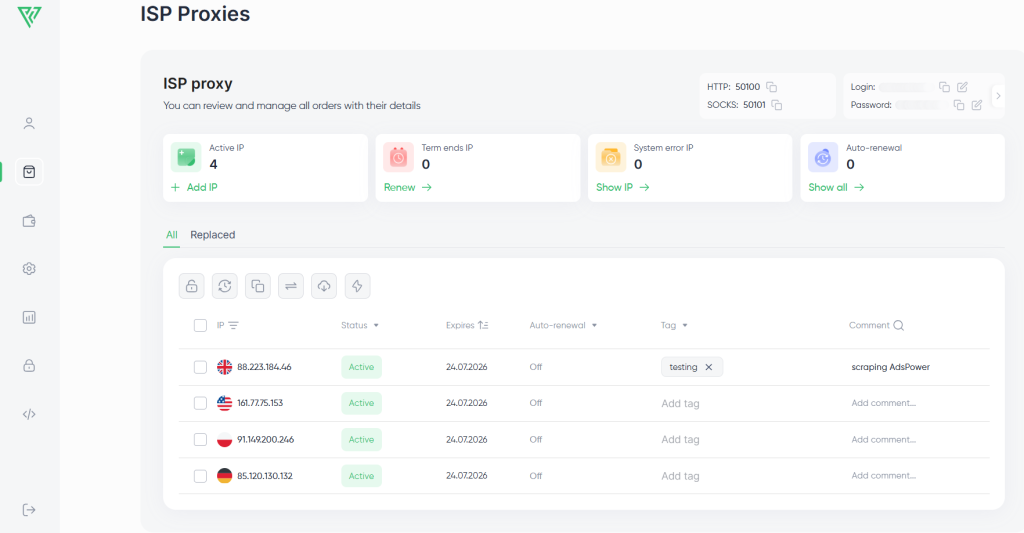Remove the testing tag with X

pyautogui.click(x=709, y=367)
